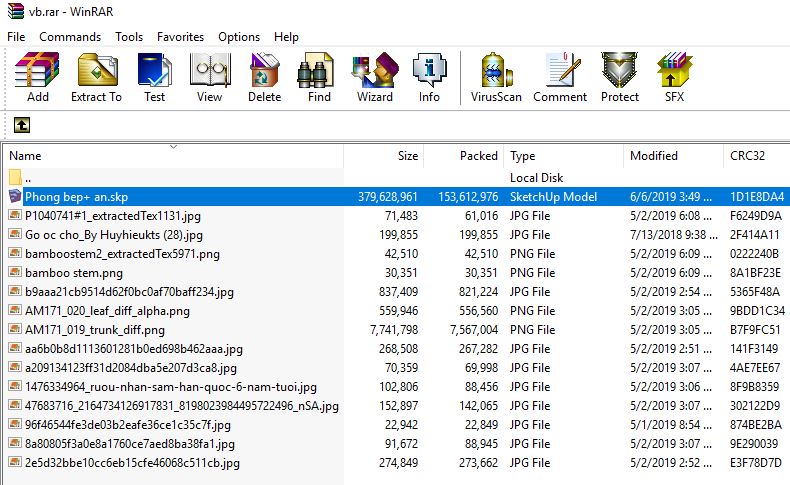Select '1476334964_ruou-nhan-sam-han-quoc-6-nam-tuoi.jpg'
Viewport: 790px width, 485px height.
[171, 387]
